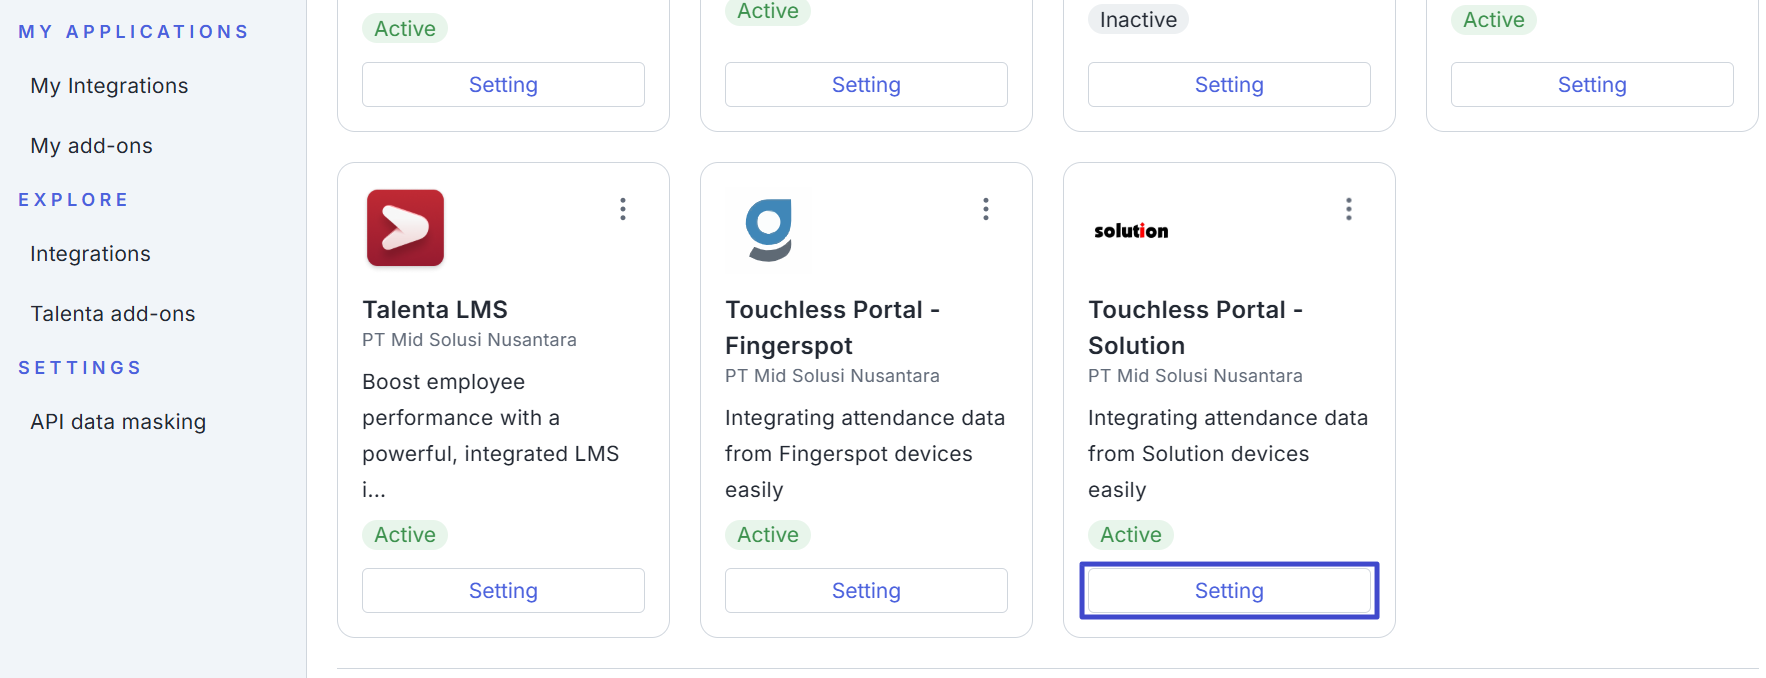
Task: Click the Talenta LMS red logo icon
Action: [x=405, y=228]
